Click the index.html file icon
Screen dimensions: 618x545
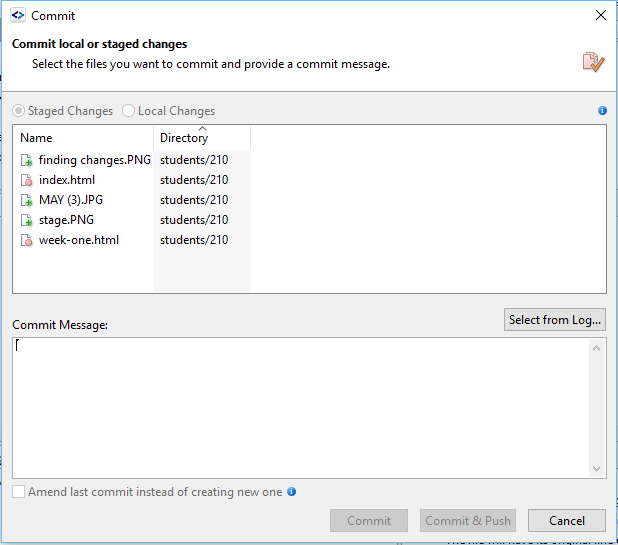point(27,180)
